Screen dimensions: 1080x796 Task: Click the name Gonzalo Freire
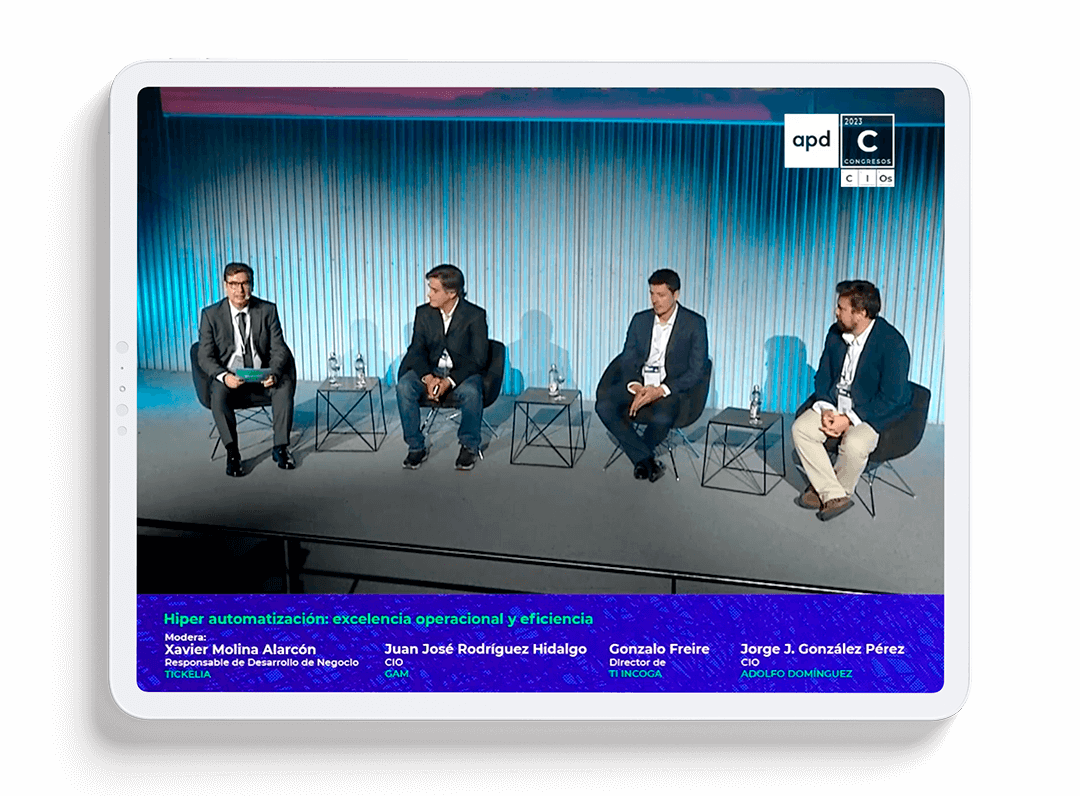coord(659,649)
